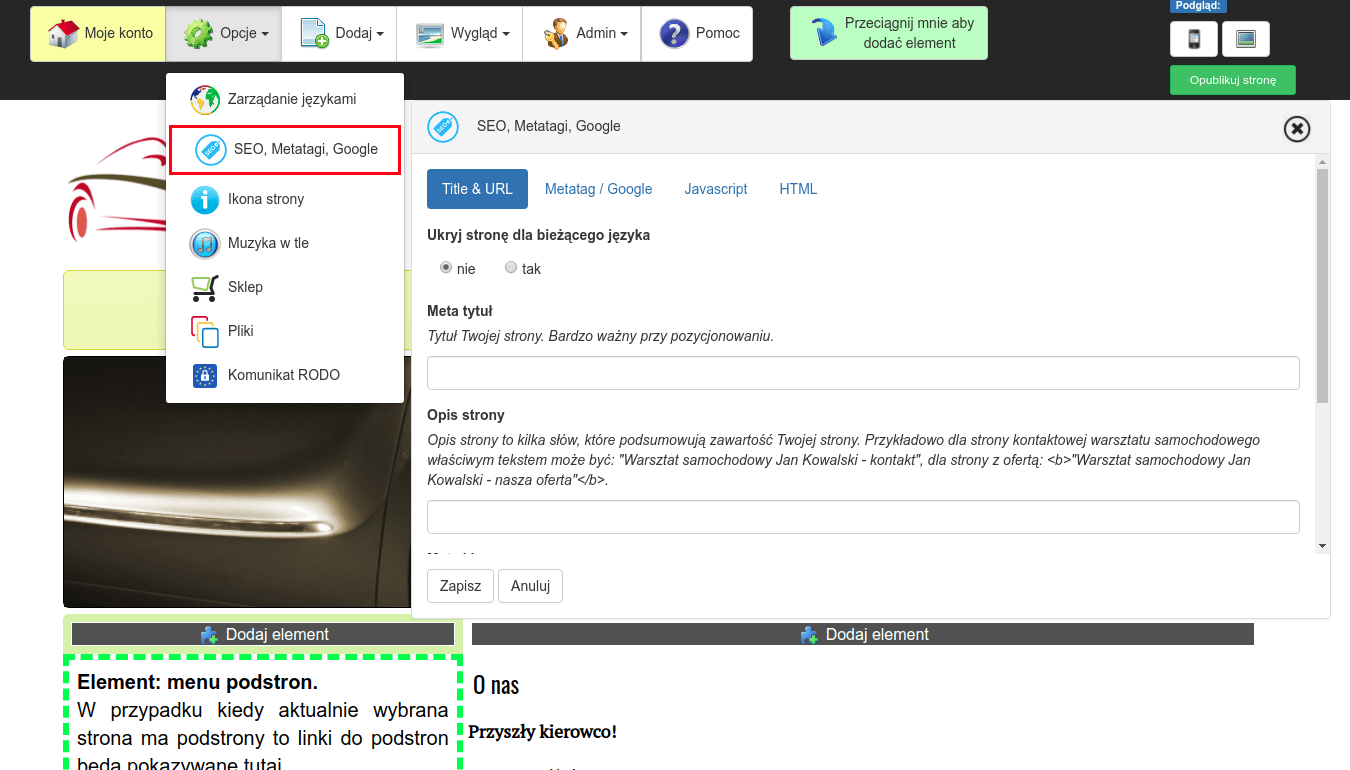Click the Komunikat RODO icon

pyautogui.click(x=205, y=376)
